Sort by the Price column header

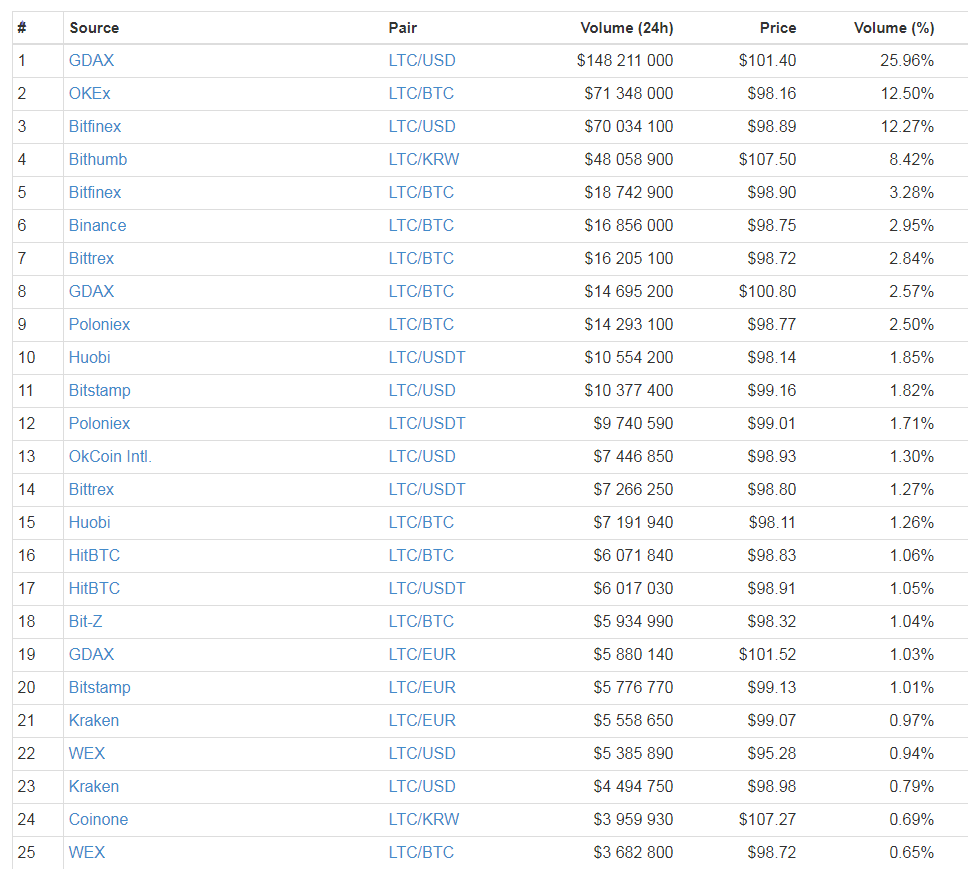click(x=778, y=28)
